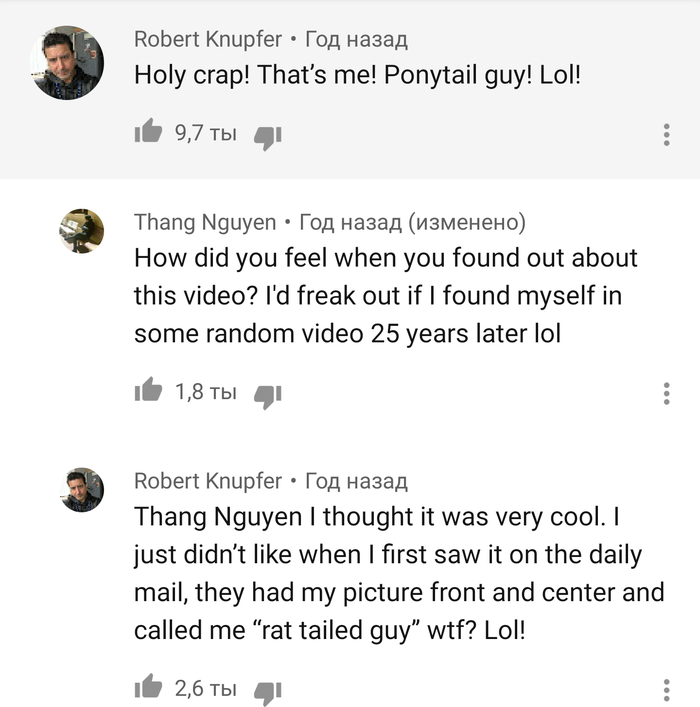Click the 2,6 тыс like count
This screenshot has width=700, height=707.
coord(205,688)
